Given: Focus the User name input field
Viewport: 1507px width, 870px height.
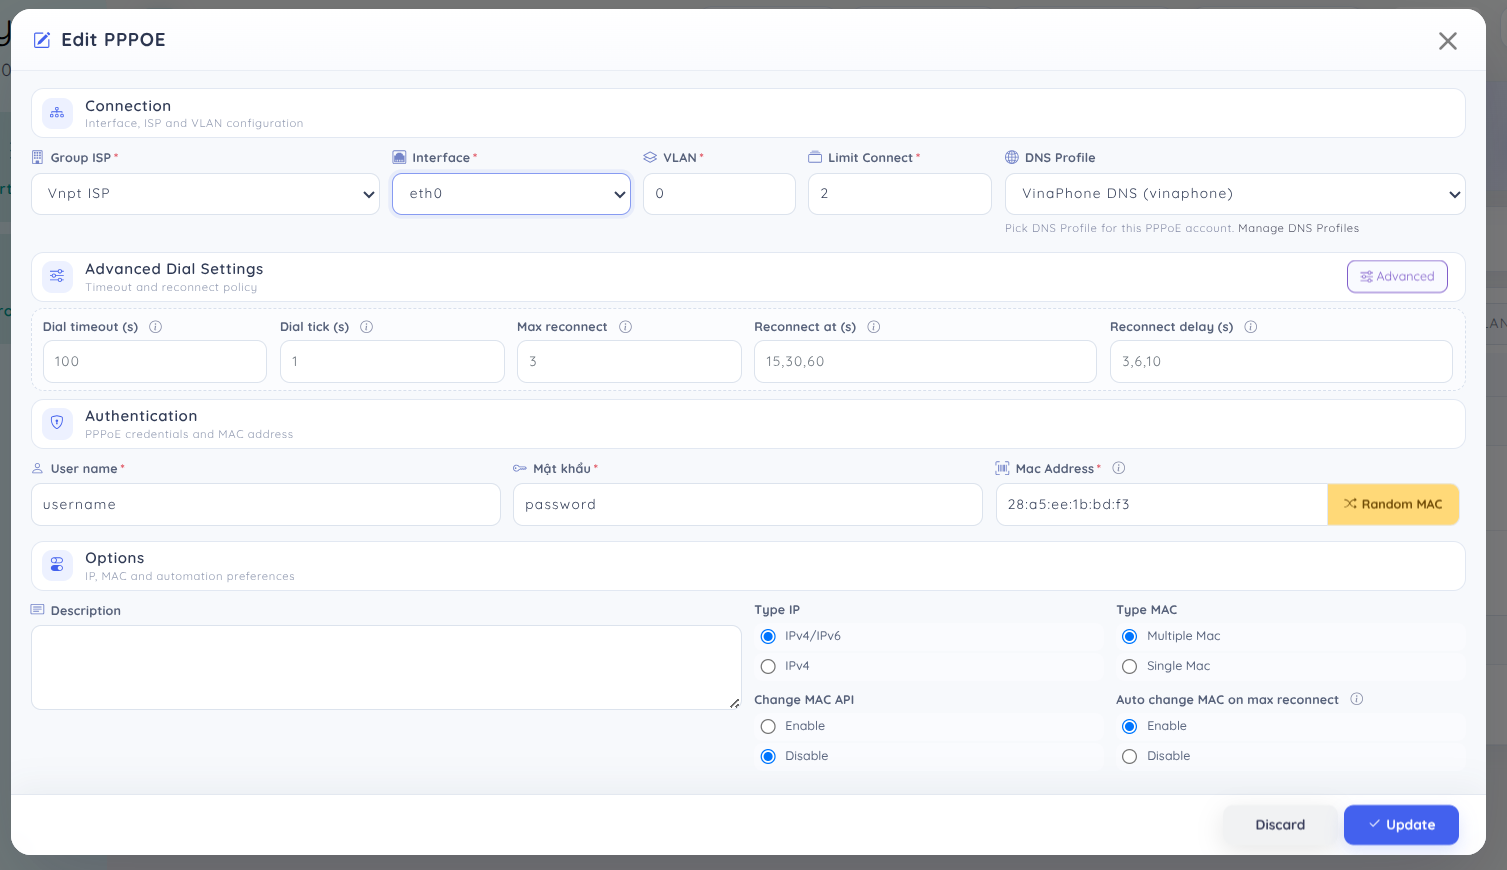Looking at the screenshot, I should pyautogui.click(x=266, y=505).
